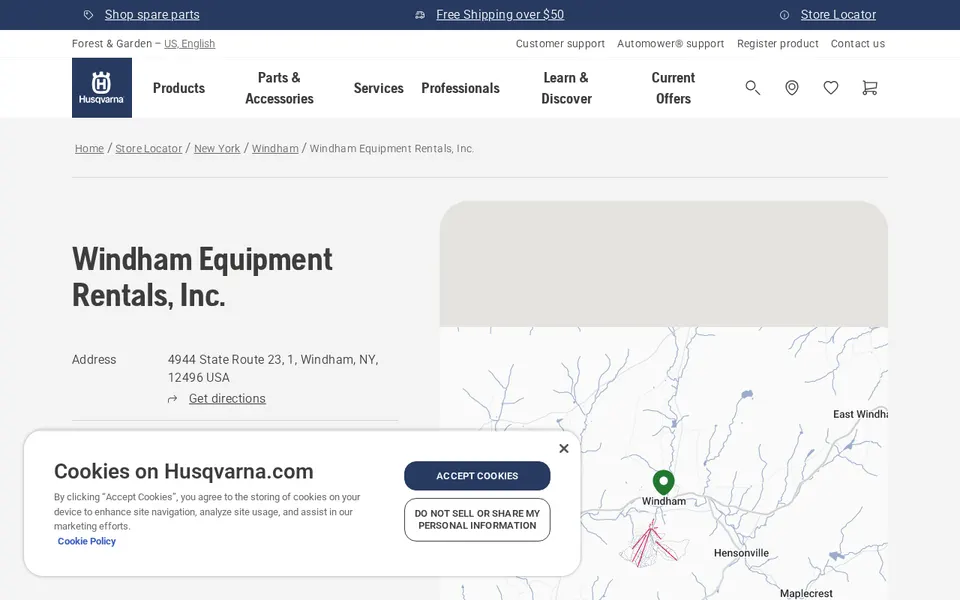Viewport: 960px width, 600px height.
Task: Open the Products menu
Action: pos(179,88)
